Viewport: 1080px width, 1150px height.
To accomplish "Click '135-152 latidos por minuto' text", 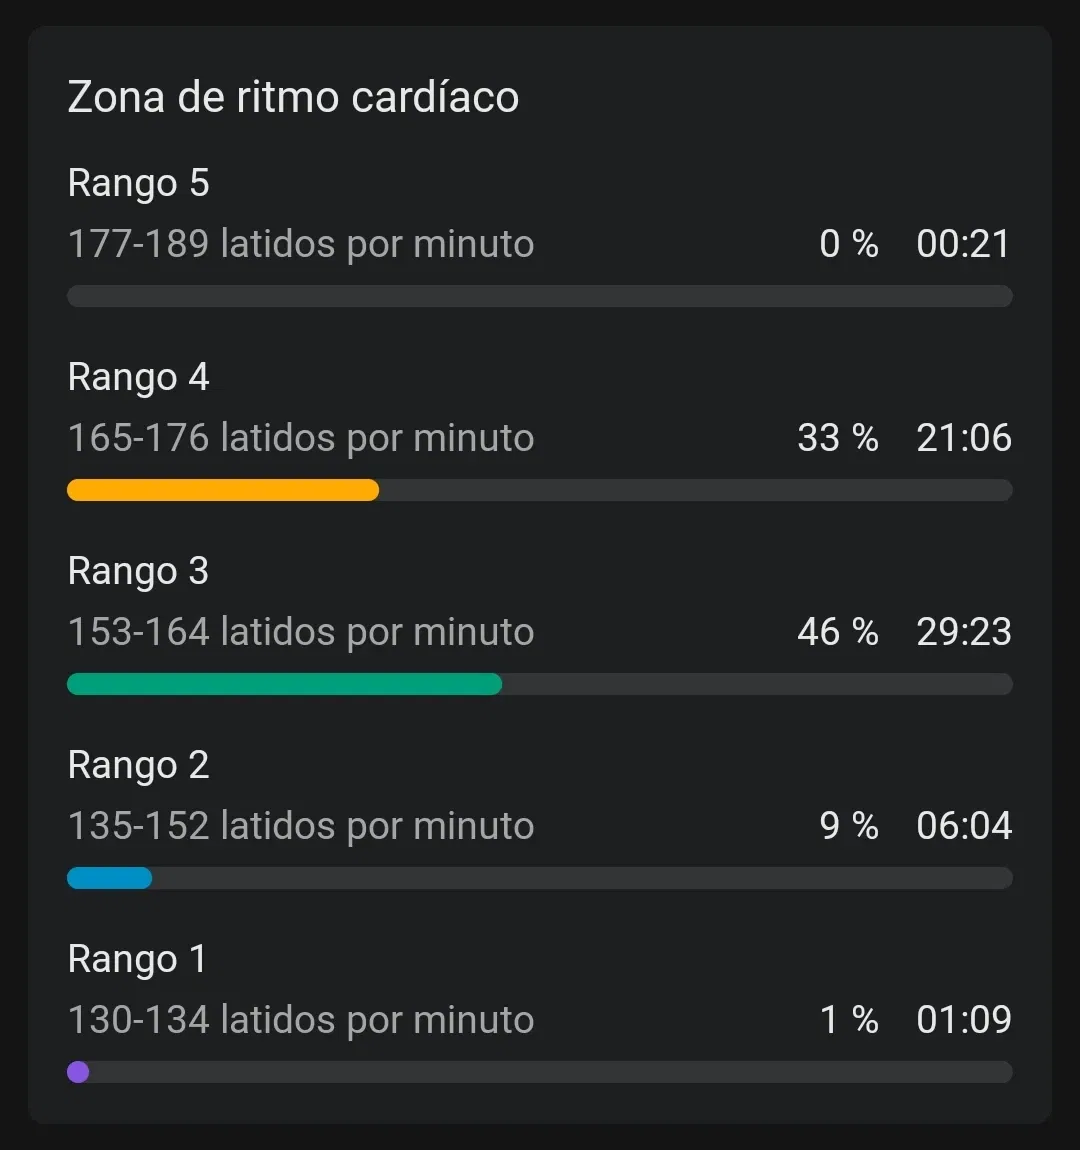I will [x=301, y=826].
